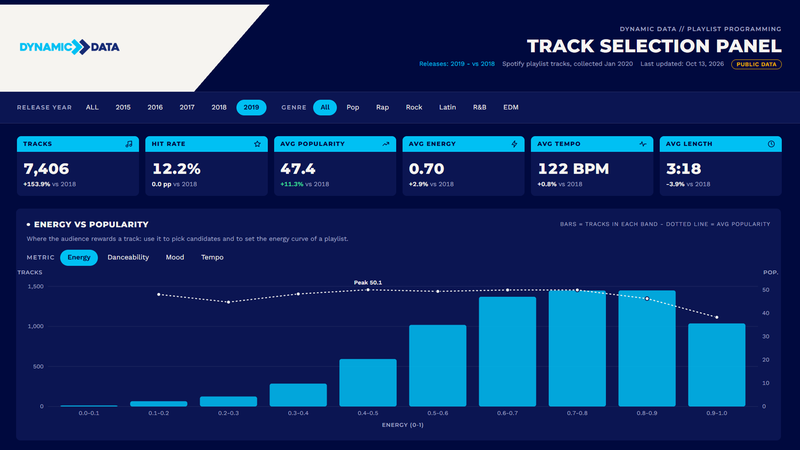This screenshot has height=450, width=800.
Task: Click the lightning bolt icon on Avg Energy card
Action: pyautogui.click(x=514, y=144)
